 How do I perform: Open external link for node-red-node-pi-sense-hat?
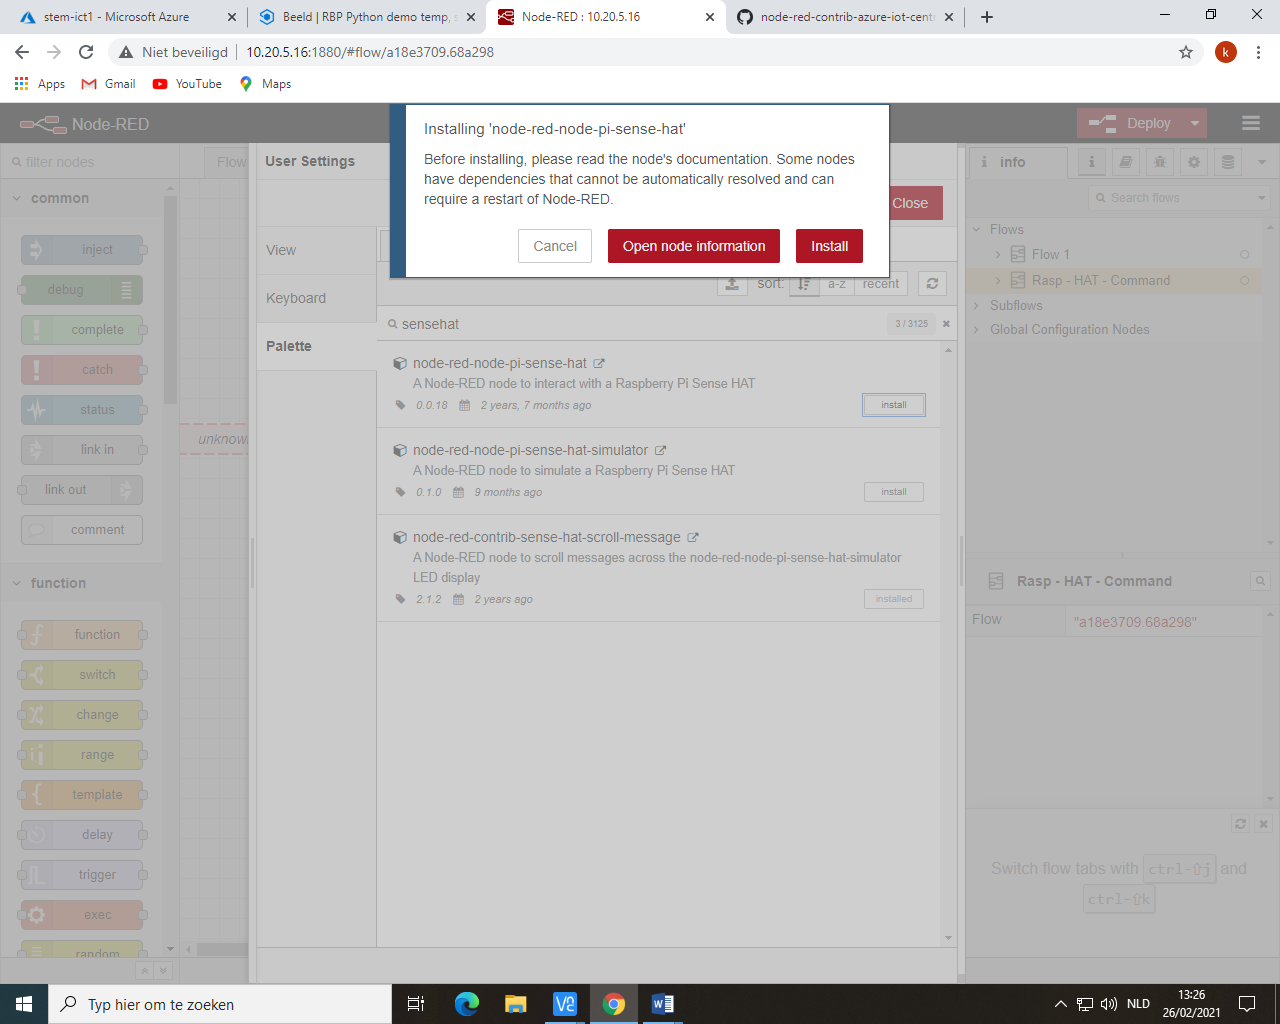point(599,363)
